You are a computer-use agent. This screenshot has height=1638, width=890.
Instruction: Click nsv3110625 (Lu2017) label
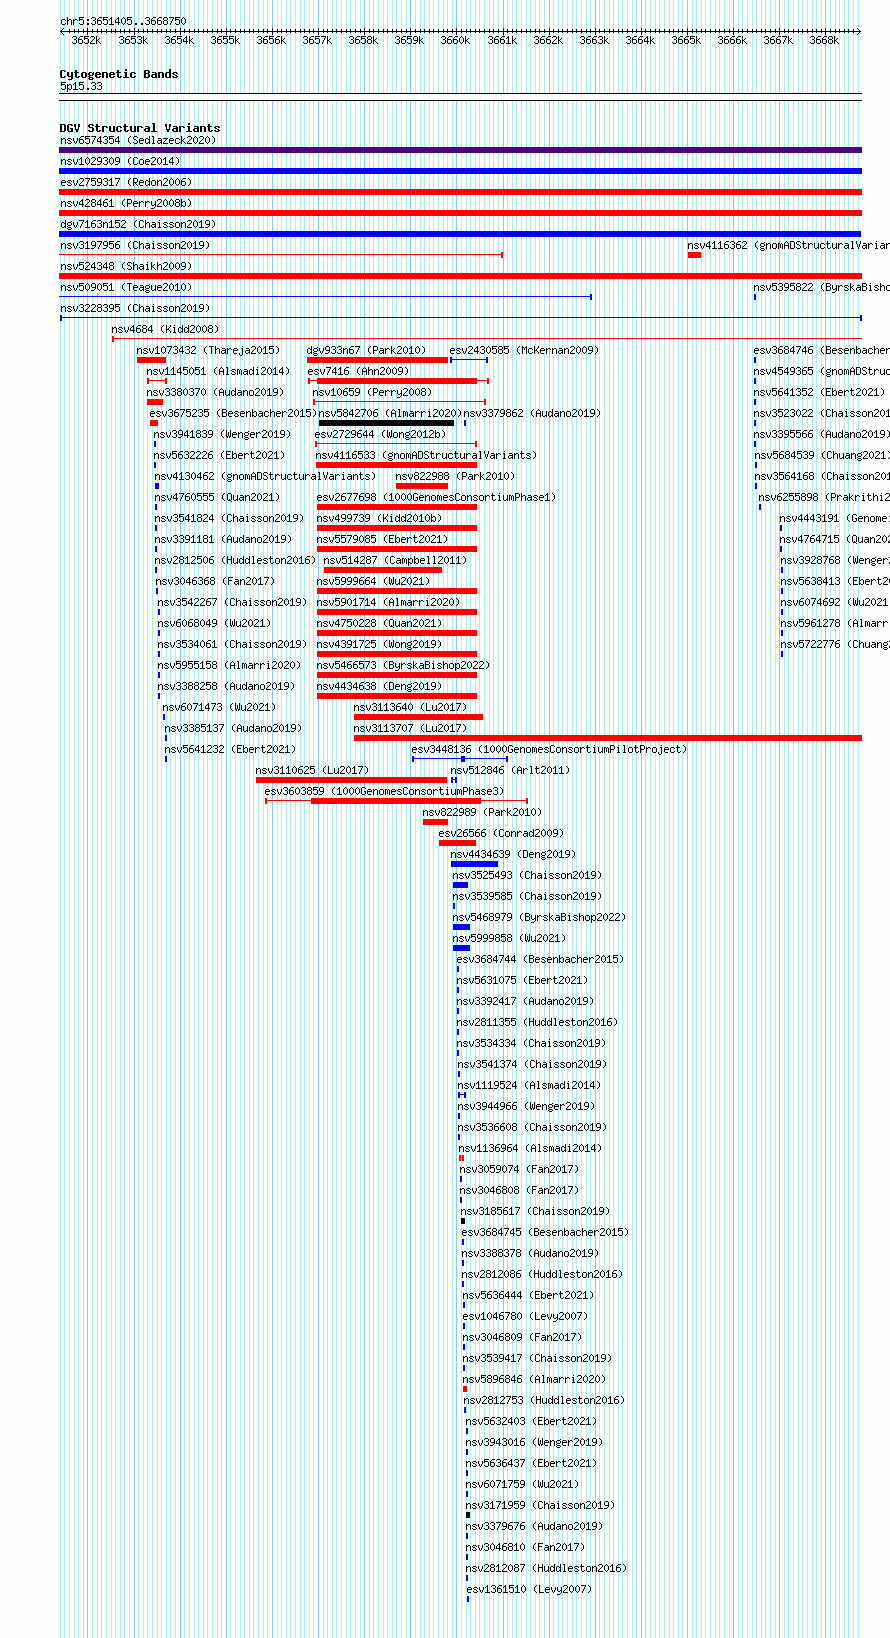coord(312,770)
